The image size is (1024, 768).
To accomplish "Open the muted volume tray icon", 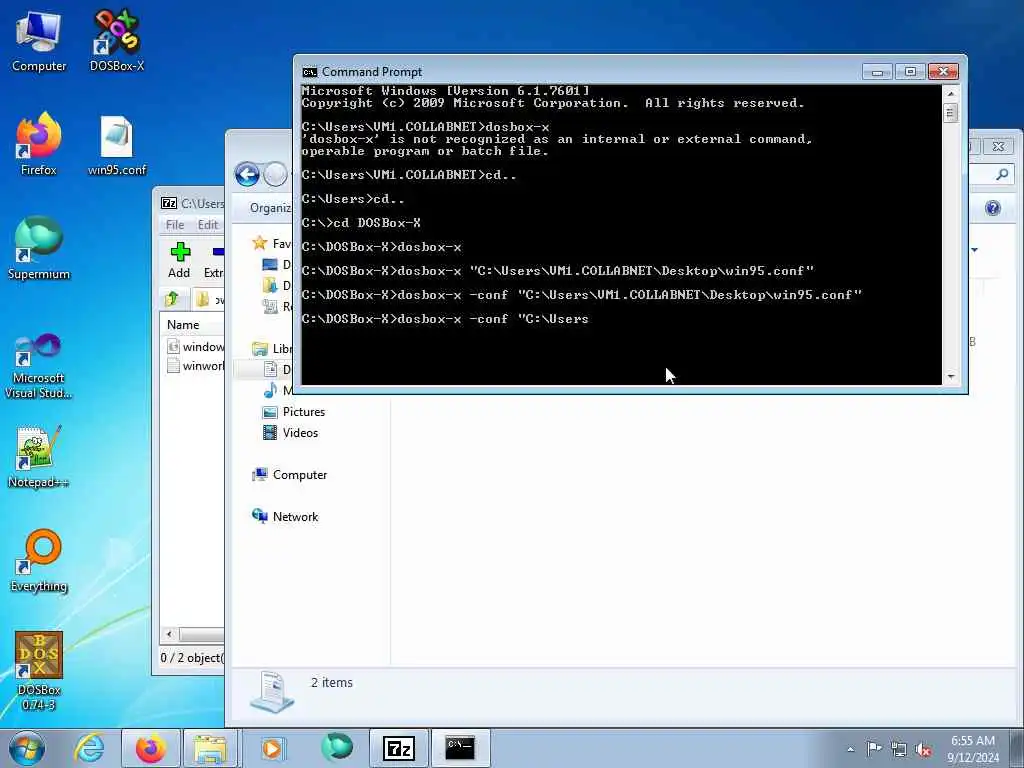I will click(x=923, y=749).
